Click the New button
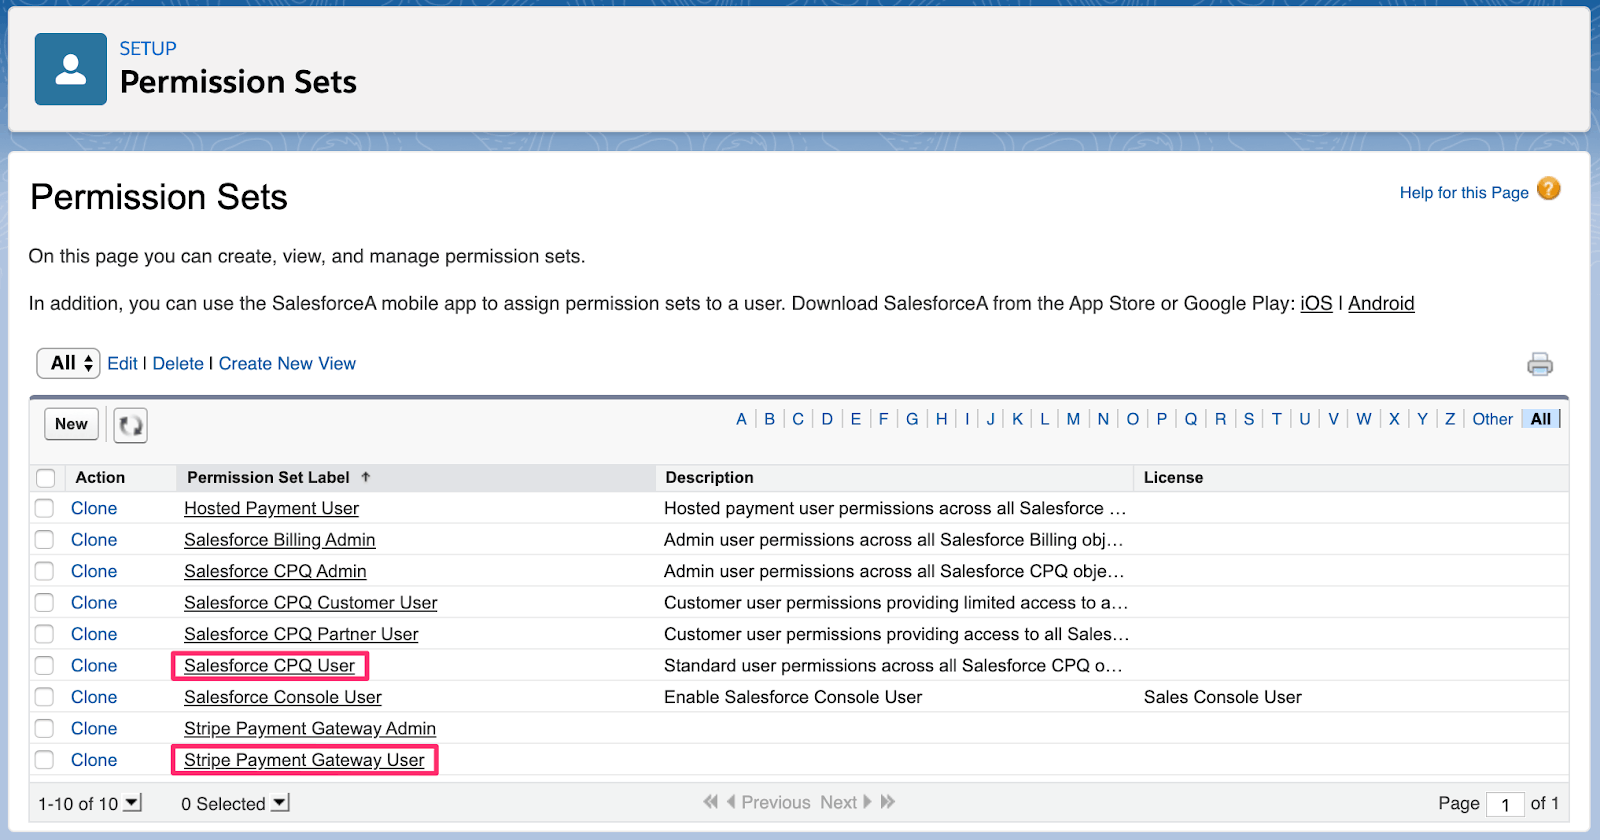Screen dimensions: 1600x840 coord(72,424)
